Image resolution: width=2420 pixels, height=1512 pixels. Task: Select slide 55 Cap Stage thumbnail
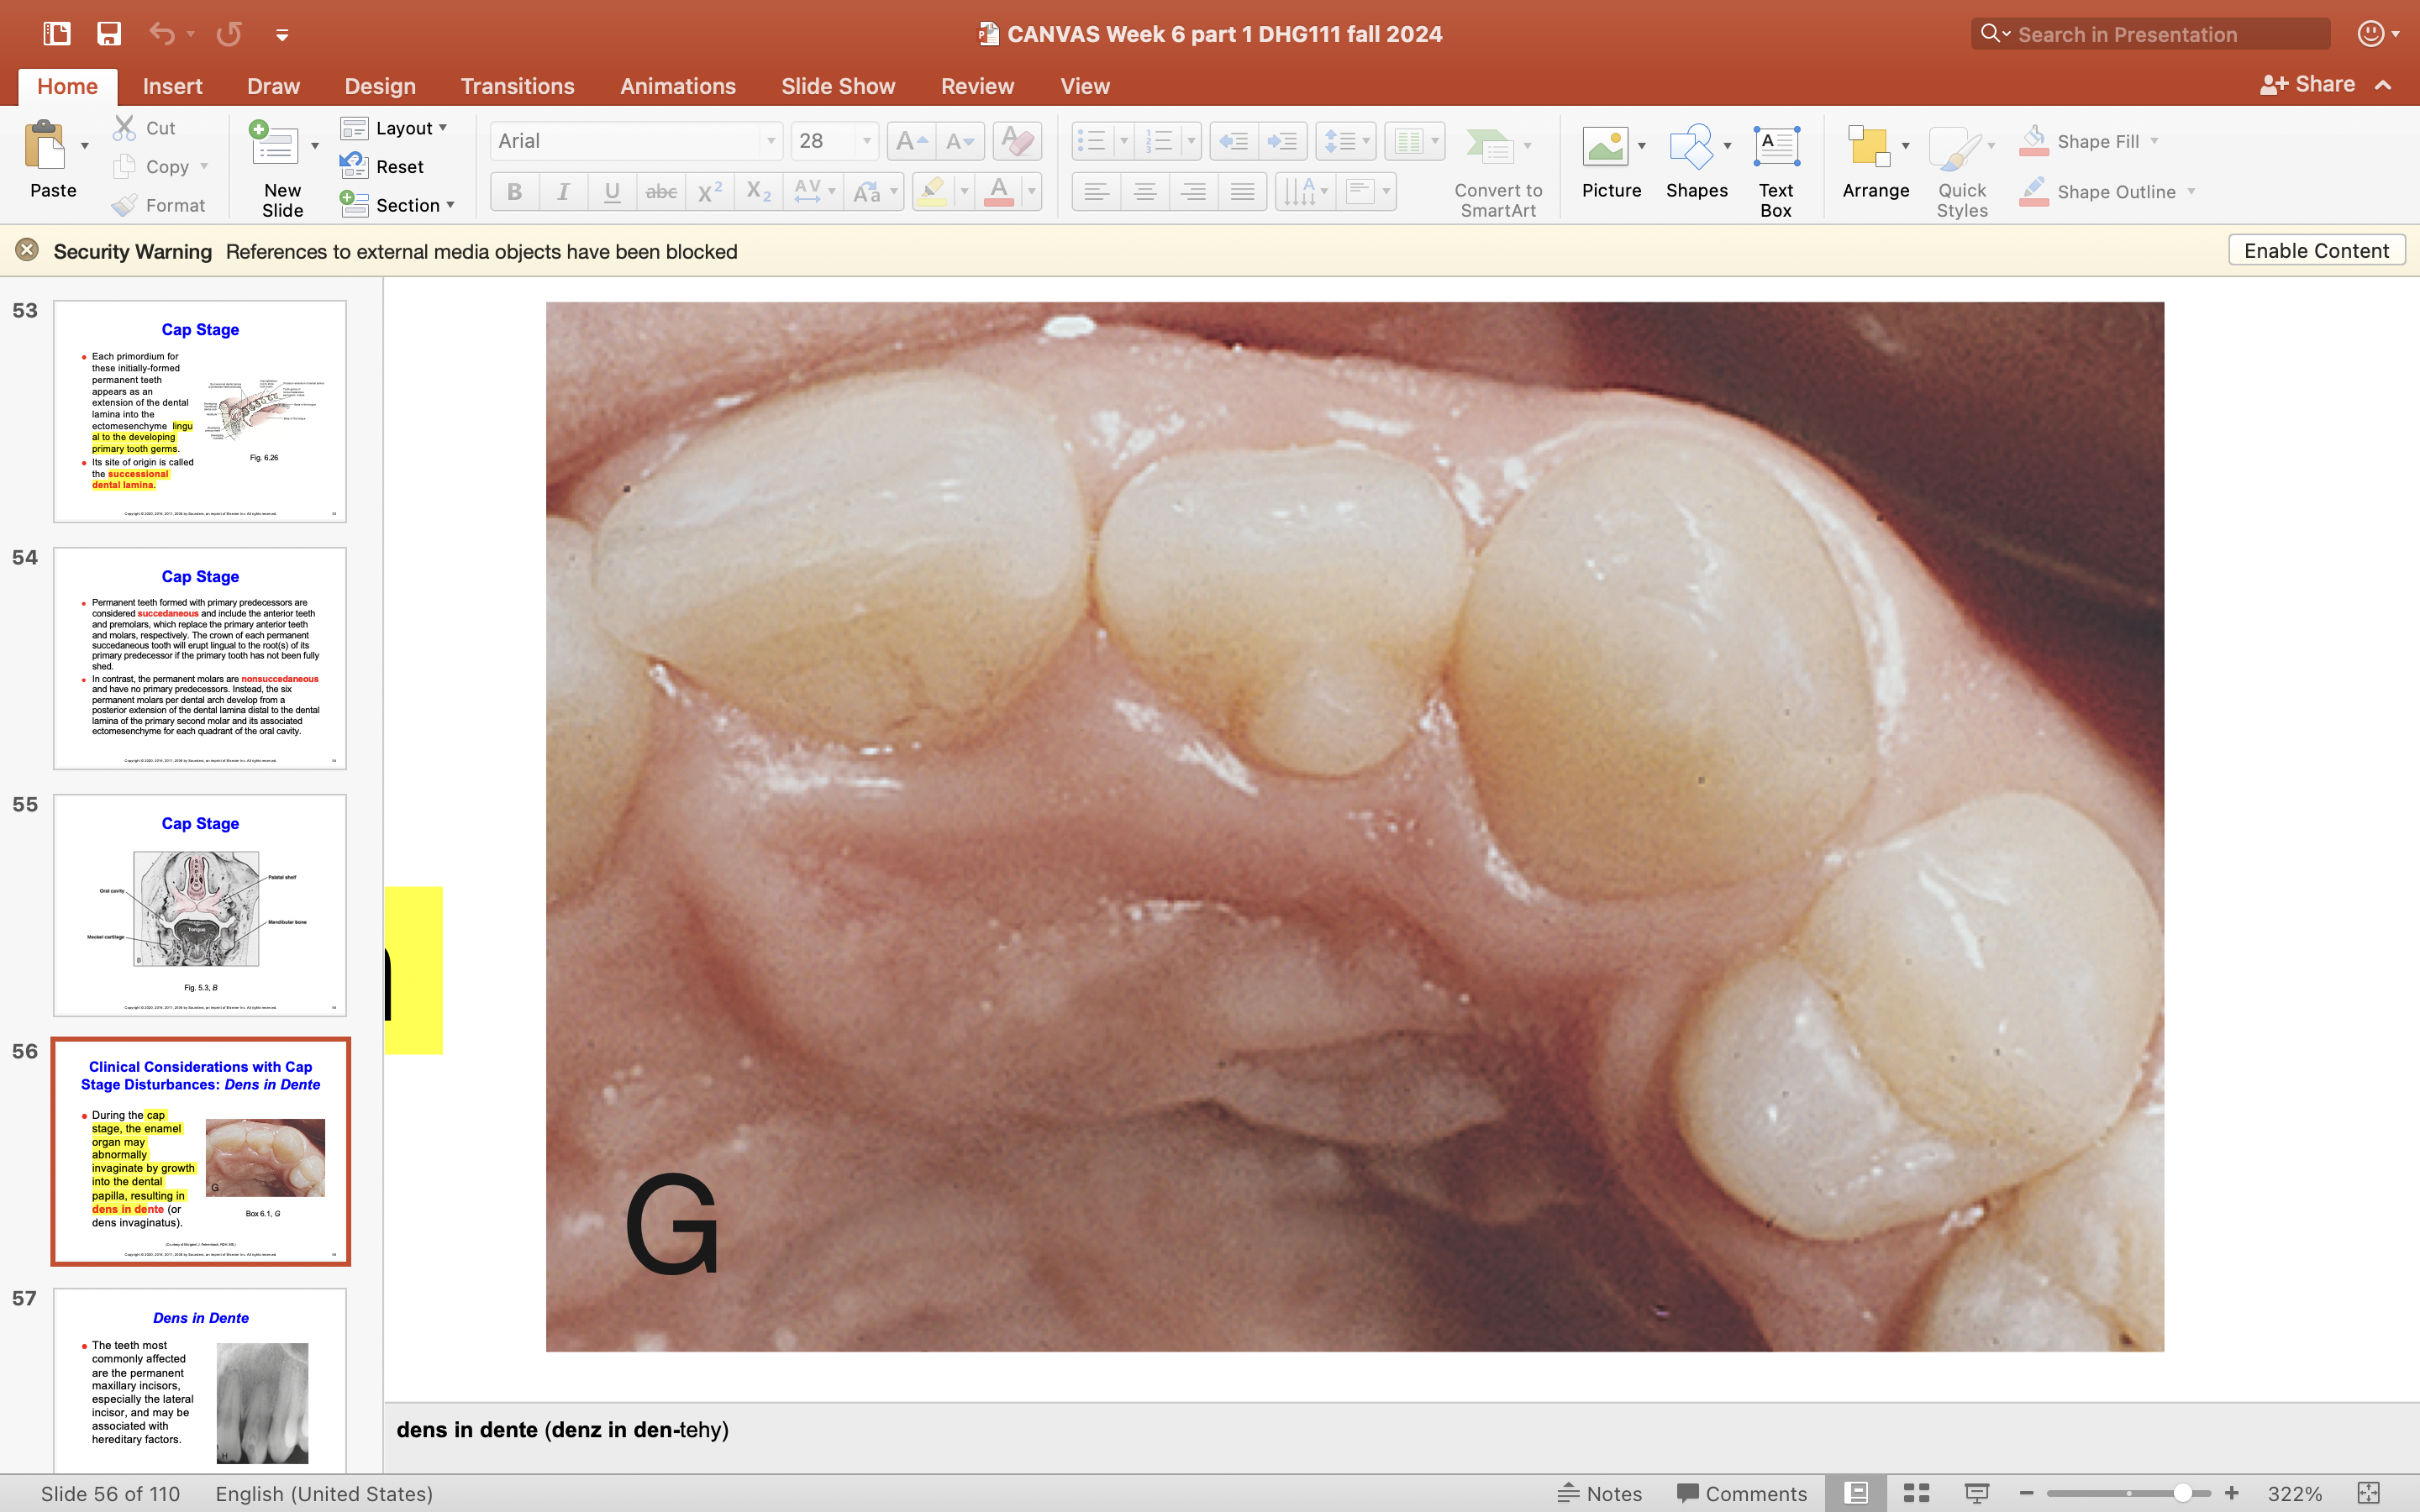point(200,905)
